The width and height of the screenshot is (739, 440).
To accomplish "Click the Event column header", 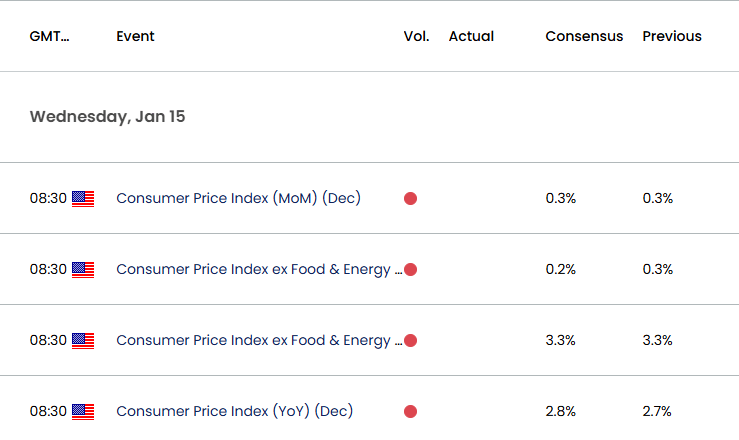I will point(135,36).
